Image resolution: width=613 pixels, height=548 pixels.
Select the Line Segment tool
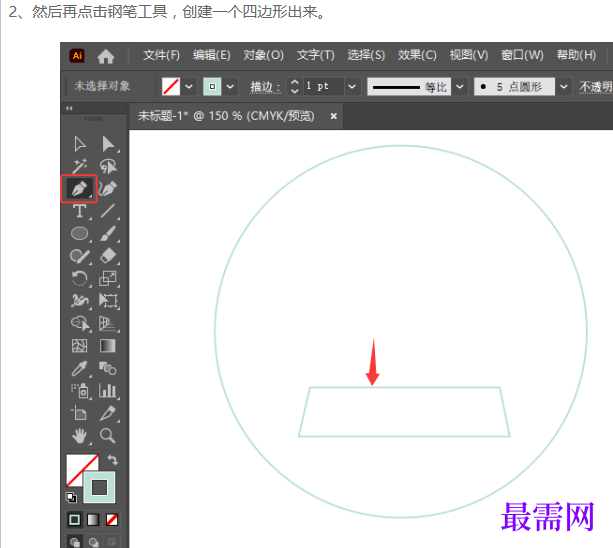pyautogui.click(x=108, y=211)
